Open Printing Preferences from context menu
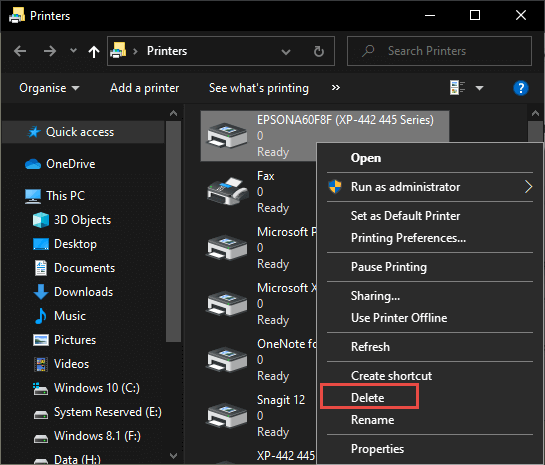545x465 pixels. click(408, 238)
